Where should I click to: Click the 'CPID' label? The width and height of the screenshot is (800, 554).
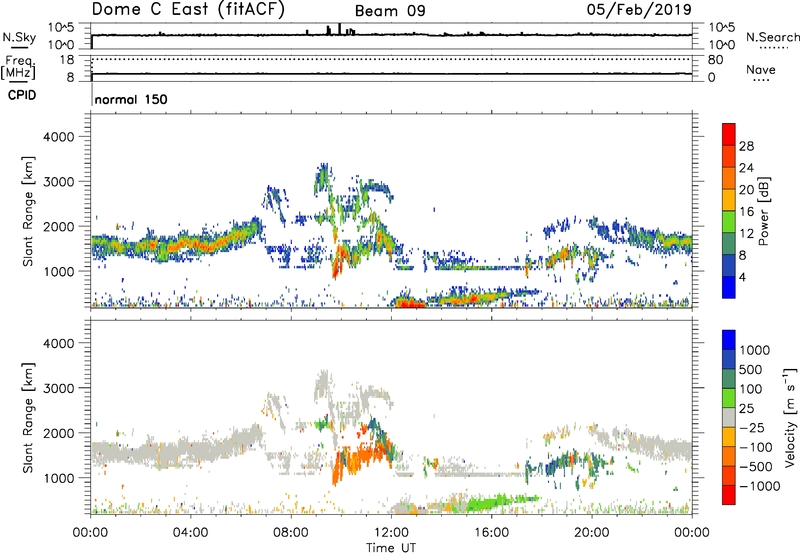[x=22, y=95]
